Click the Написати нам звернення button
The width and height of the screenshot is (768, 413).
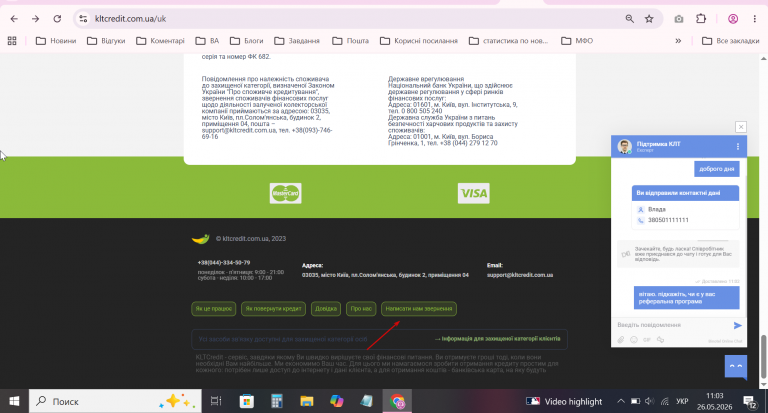[419, 309]
